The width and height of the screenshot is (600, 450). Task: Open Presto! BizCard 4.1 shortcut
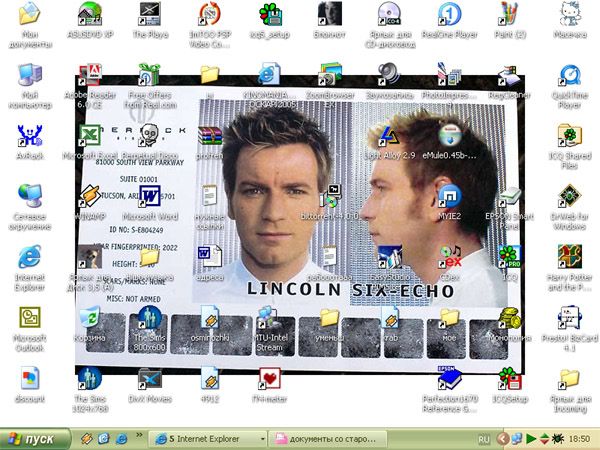[x=570, y=317]
